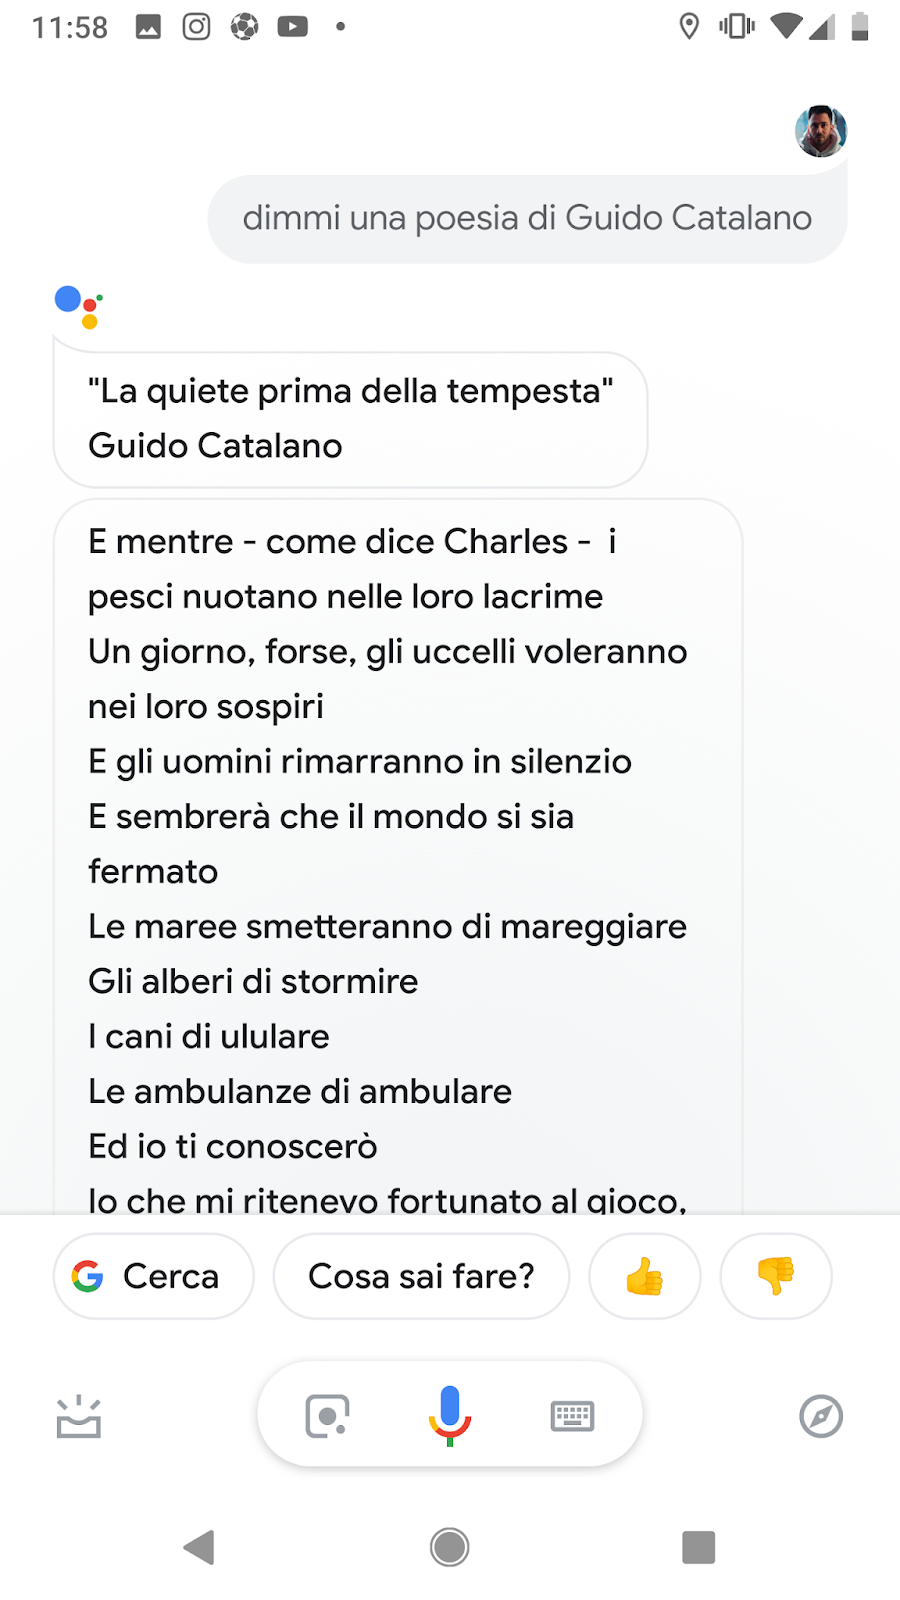Select the "Cosa sai fare?" suggestion
This screenshot has height=1600, width=900.
point(421,1276)
